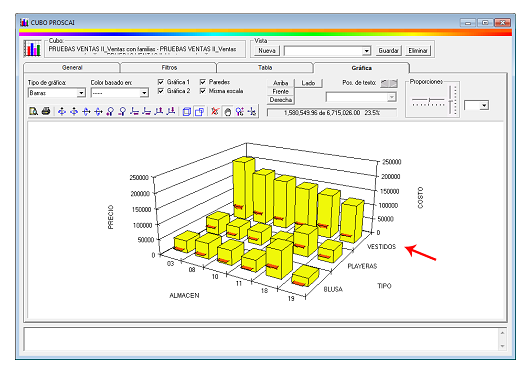Disable the Misma escala checkbox

pos(203,91)
